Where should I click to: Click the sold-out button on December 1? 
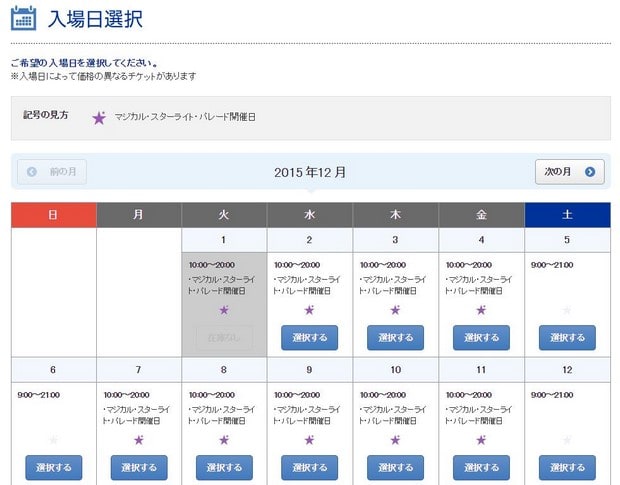pos(224,338)
